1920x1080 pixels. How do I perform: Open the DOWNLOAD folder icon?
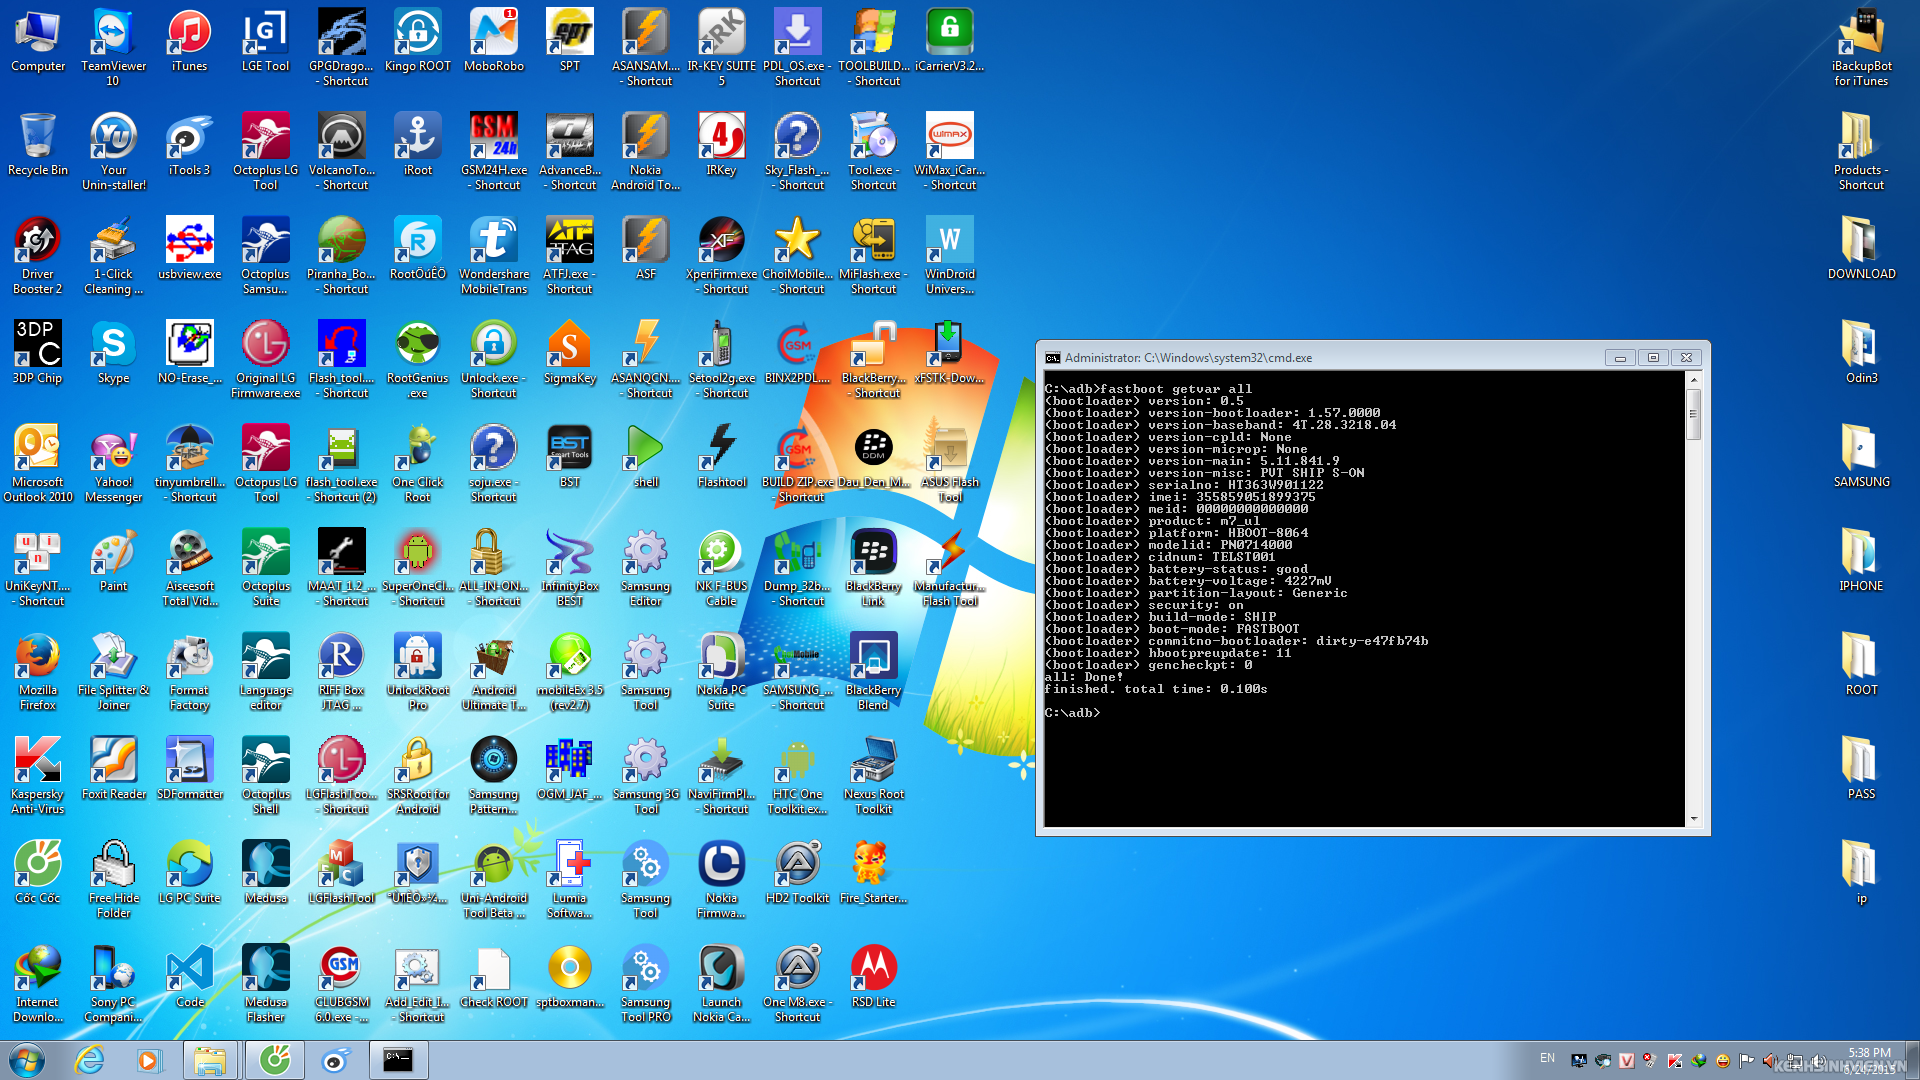click(1861, 248)
